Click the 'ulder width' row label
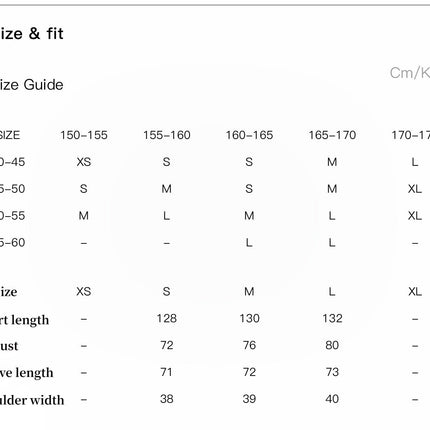The image size is (430, 430). pos(32,400)
